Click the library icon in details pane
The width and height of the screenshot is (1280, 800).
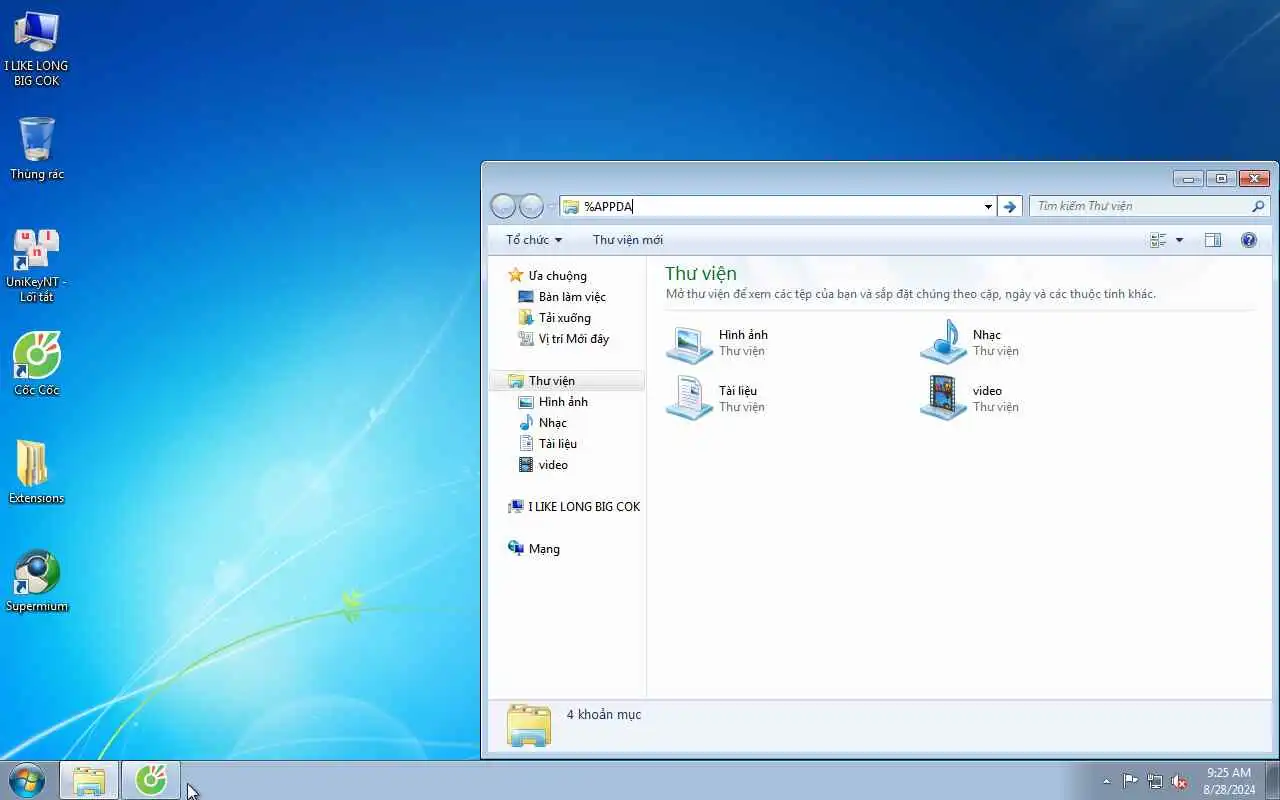[529, 725]
